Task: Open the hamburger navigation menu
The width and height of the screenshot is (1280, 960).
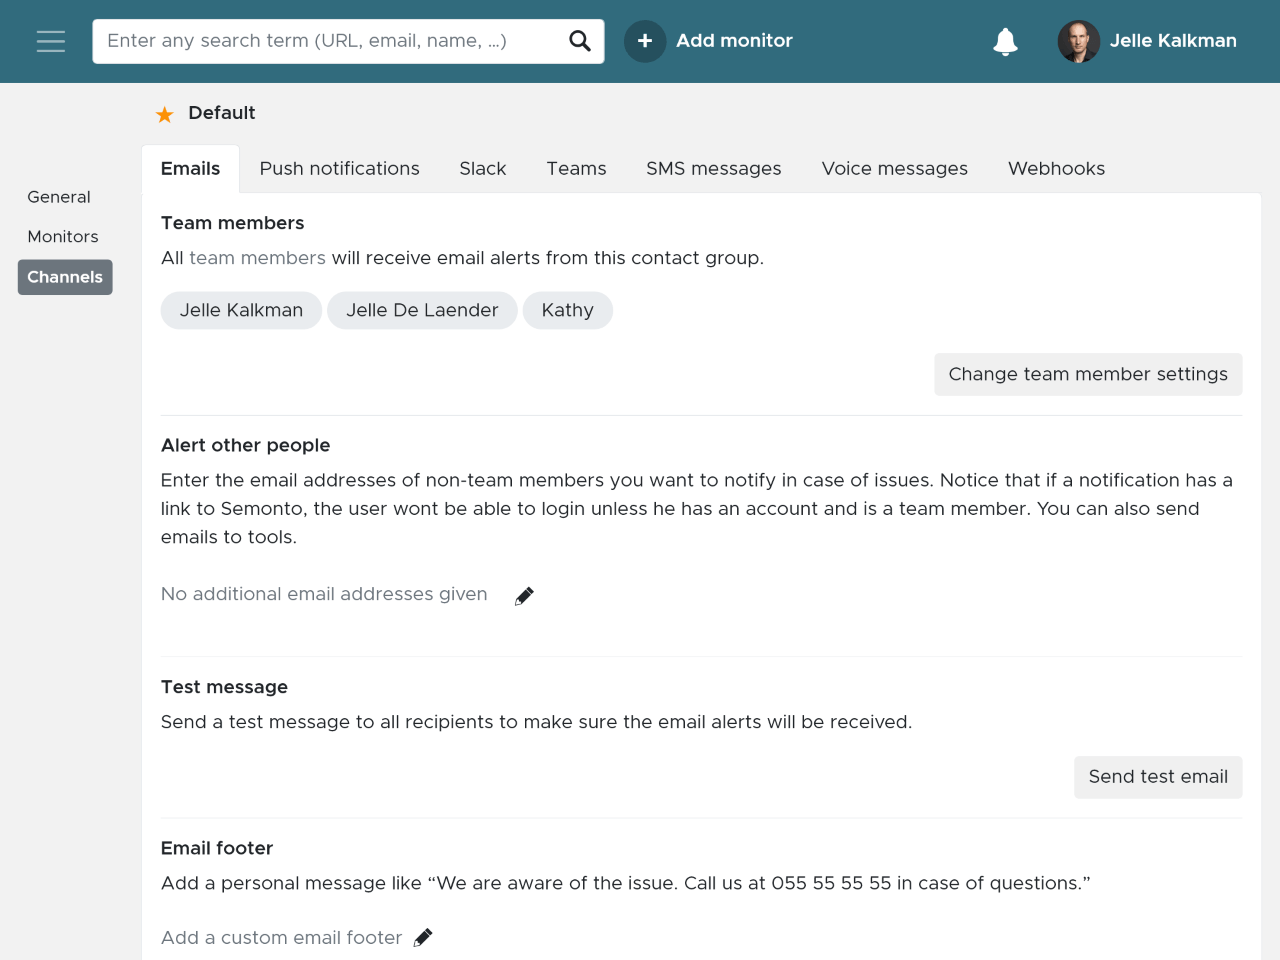Action: click(x=51, y=41)
